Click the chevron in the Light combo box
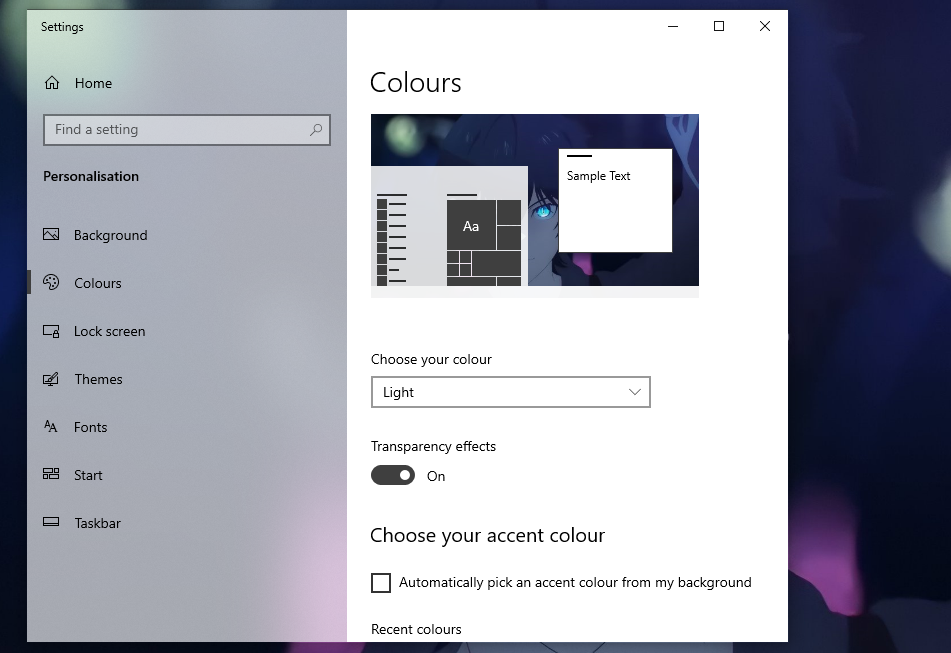 [x=634, y=392]
